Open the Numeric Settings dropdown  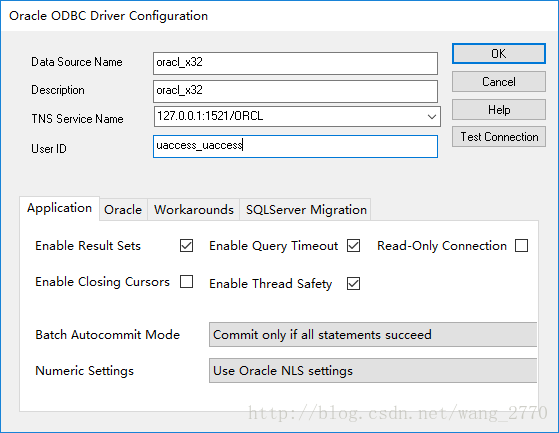point(373,371)
